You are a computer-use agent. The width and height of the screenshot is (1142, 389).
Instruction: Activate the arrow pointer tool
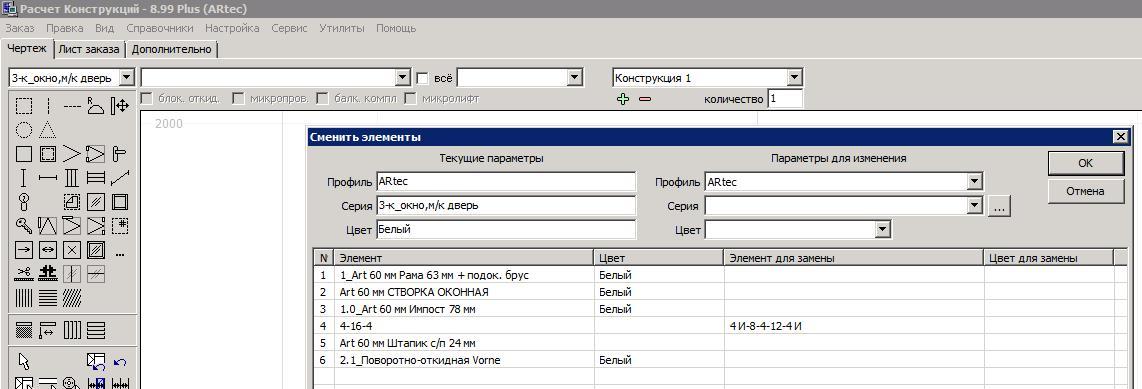point(24,361)
